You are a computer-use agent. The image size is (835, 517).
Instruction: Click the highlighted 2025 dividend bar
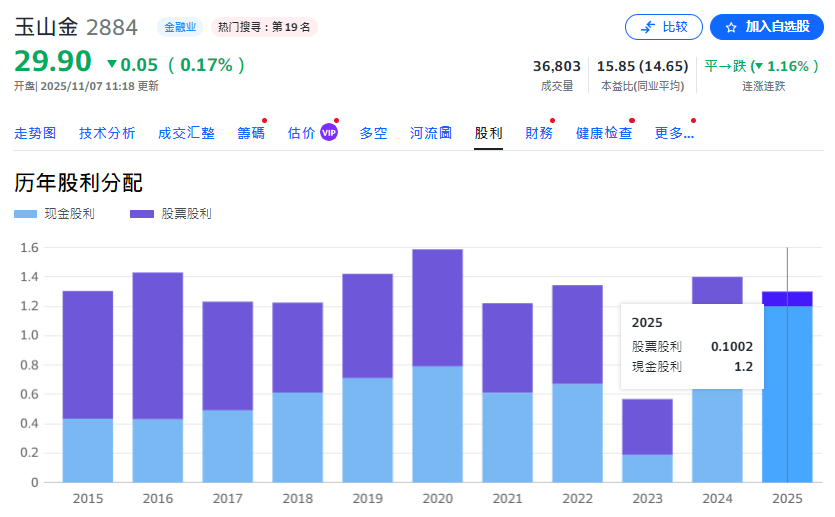787,387
